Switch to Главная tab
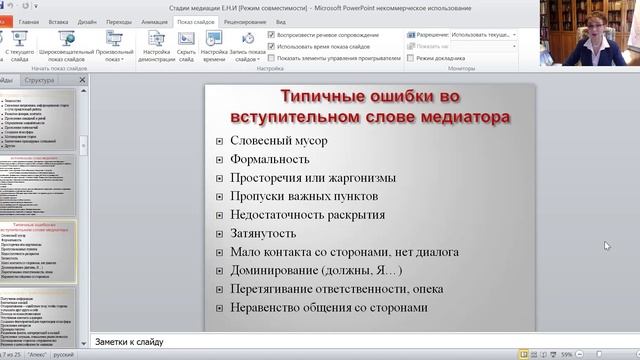The width and height of the screenshot is (640, 360). 29,22
